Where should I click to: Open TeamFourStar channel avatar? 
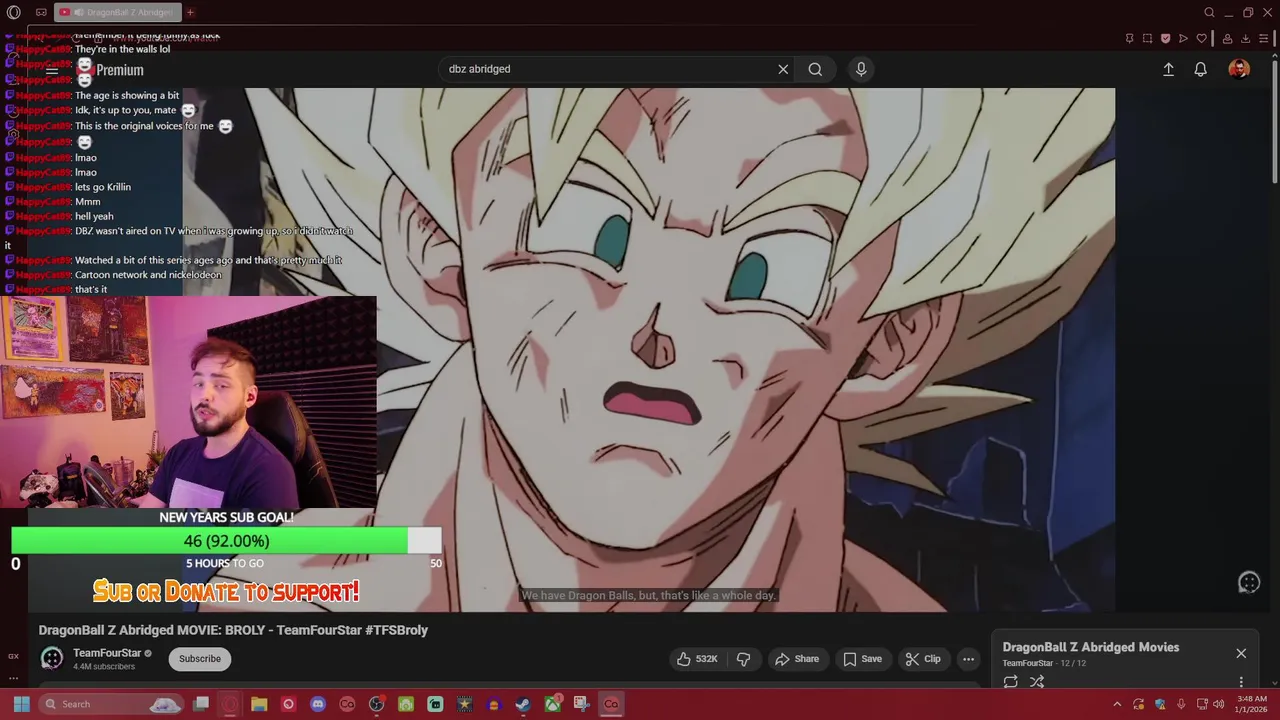click(52, 658)
